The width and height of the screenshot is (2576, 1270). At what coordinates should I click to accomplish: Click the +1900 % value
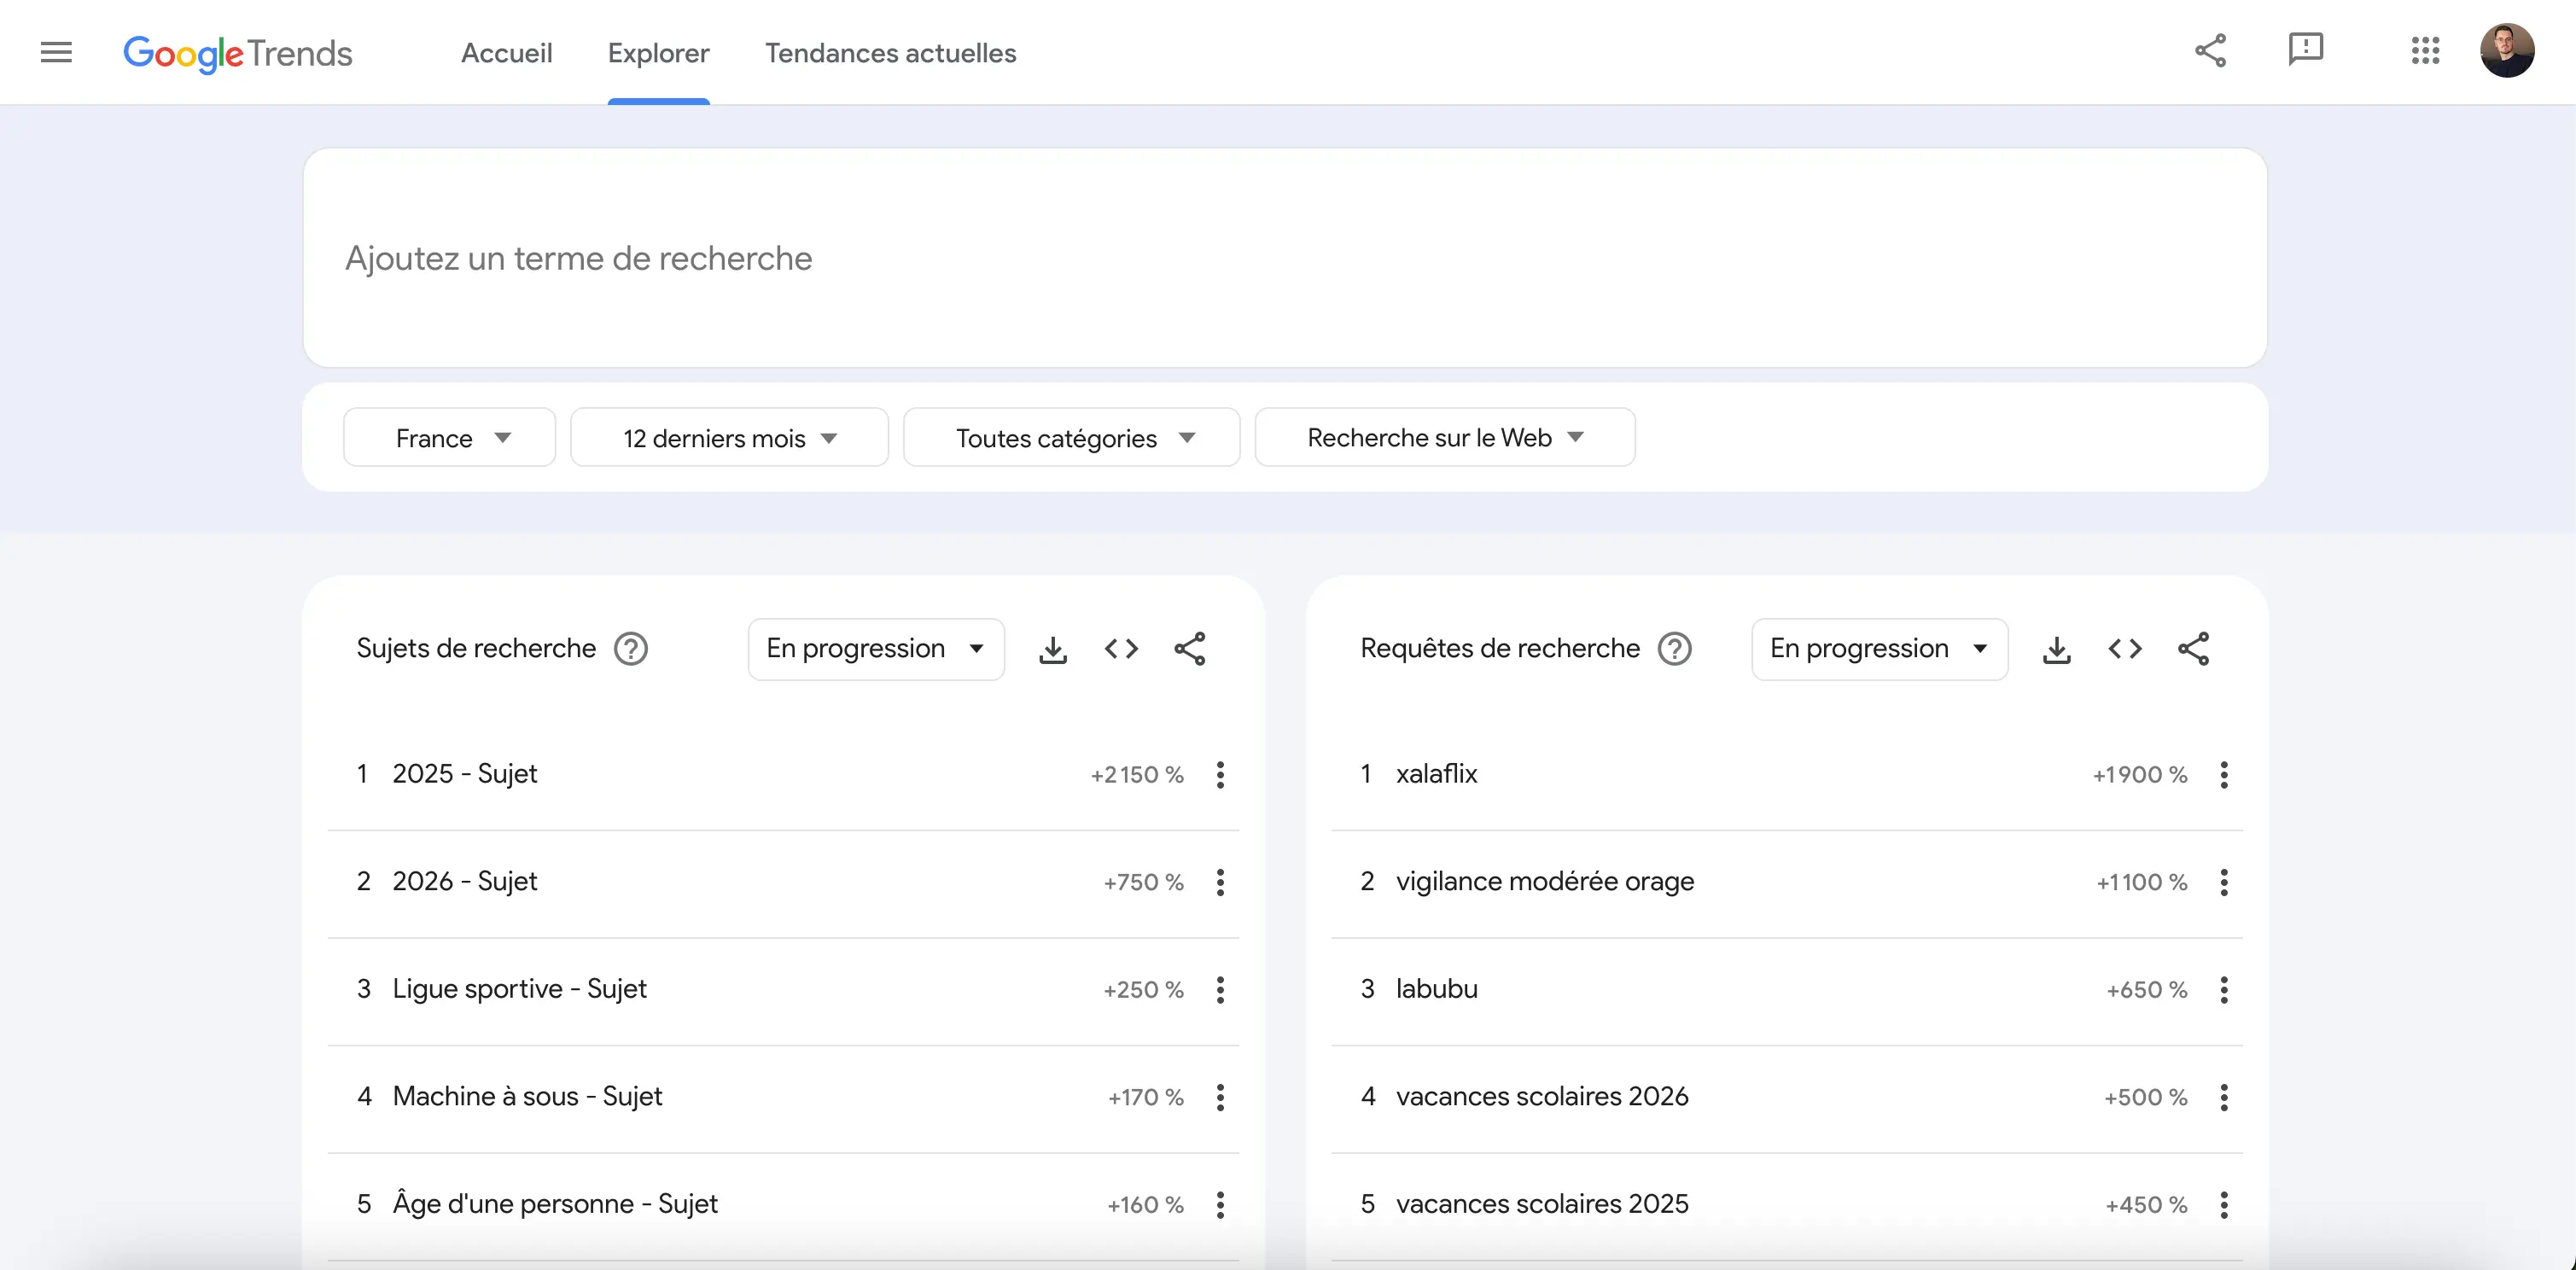[x=2140, y=775]
